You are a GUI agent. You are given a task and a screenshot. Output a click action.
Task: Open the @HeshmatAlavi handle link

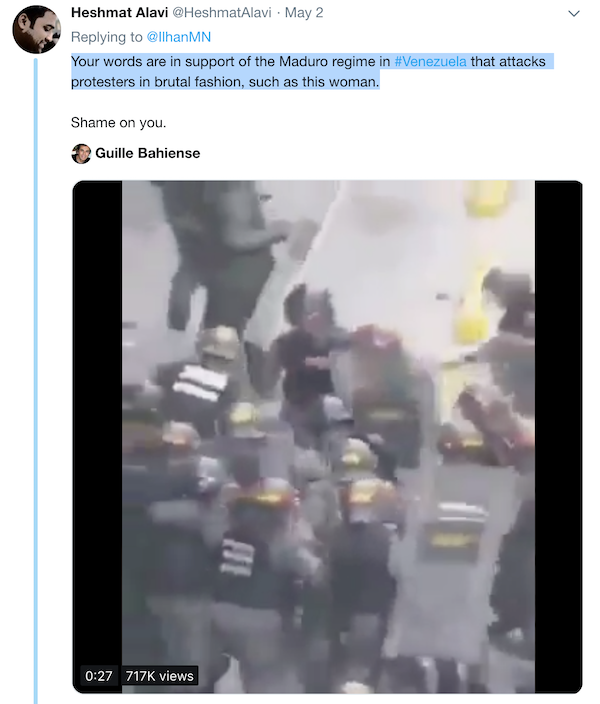[x=222, y=13]
